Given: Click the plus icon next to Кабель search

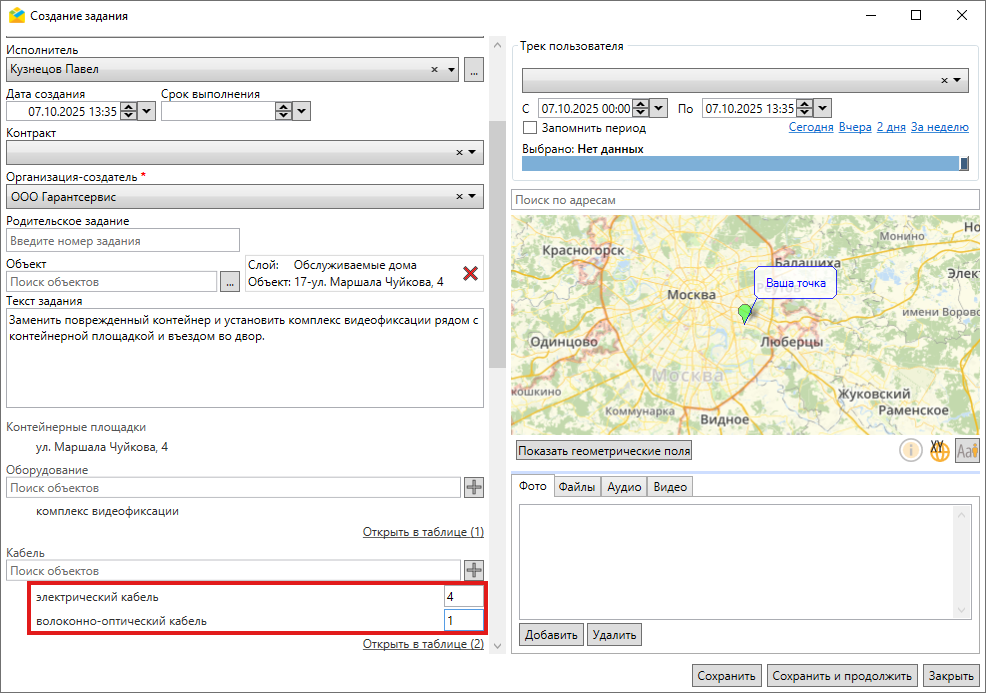Looking at the screenshot, I should (x=473, y=570).
